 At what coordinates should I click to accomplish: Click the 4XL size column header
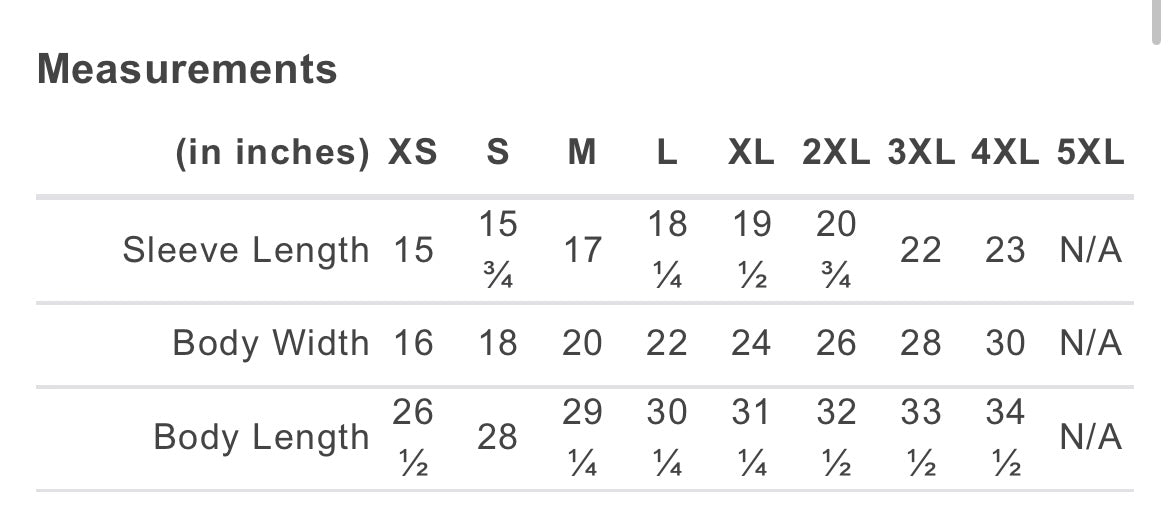(x=1005, y=153)
